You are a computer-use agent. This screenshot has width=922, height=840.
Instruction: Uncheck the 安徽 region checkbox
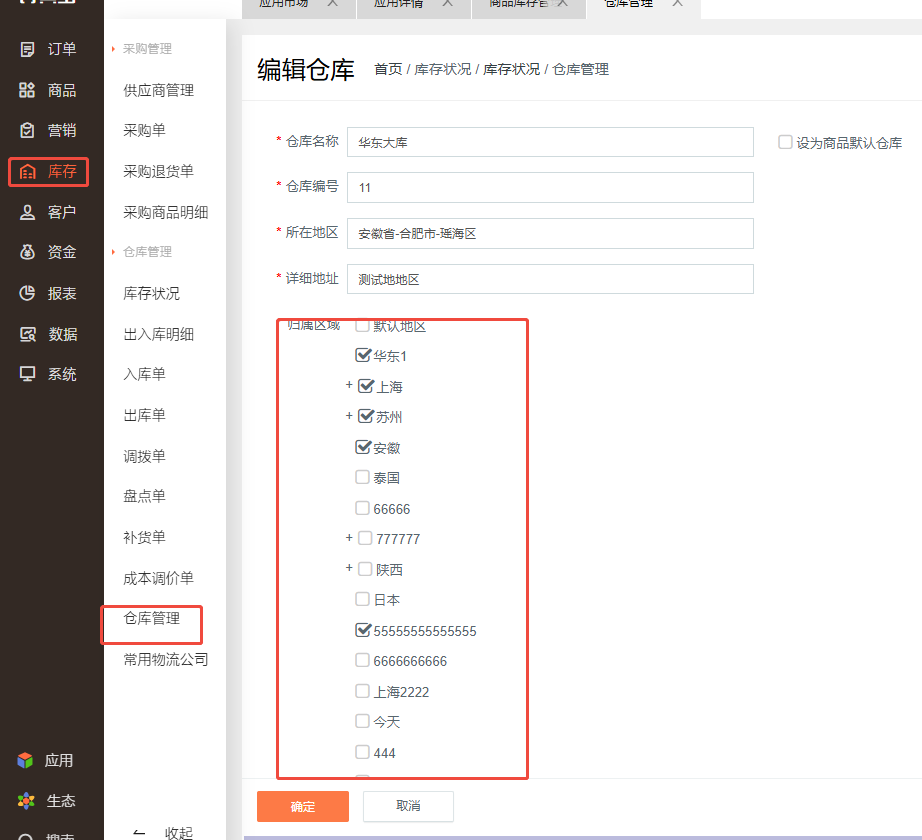tap(363, 447)
